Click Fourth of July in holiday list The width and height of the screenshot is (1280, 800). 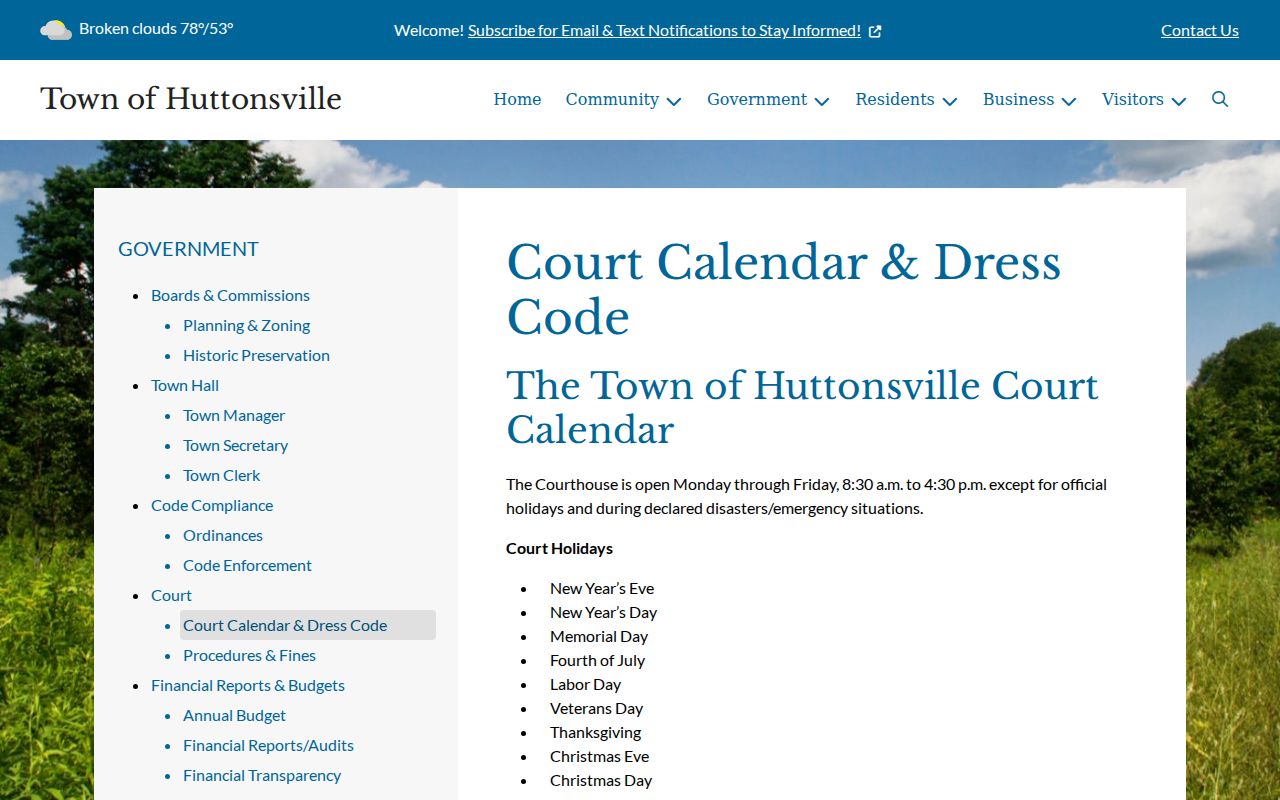597,660
